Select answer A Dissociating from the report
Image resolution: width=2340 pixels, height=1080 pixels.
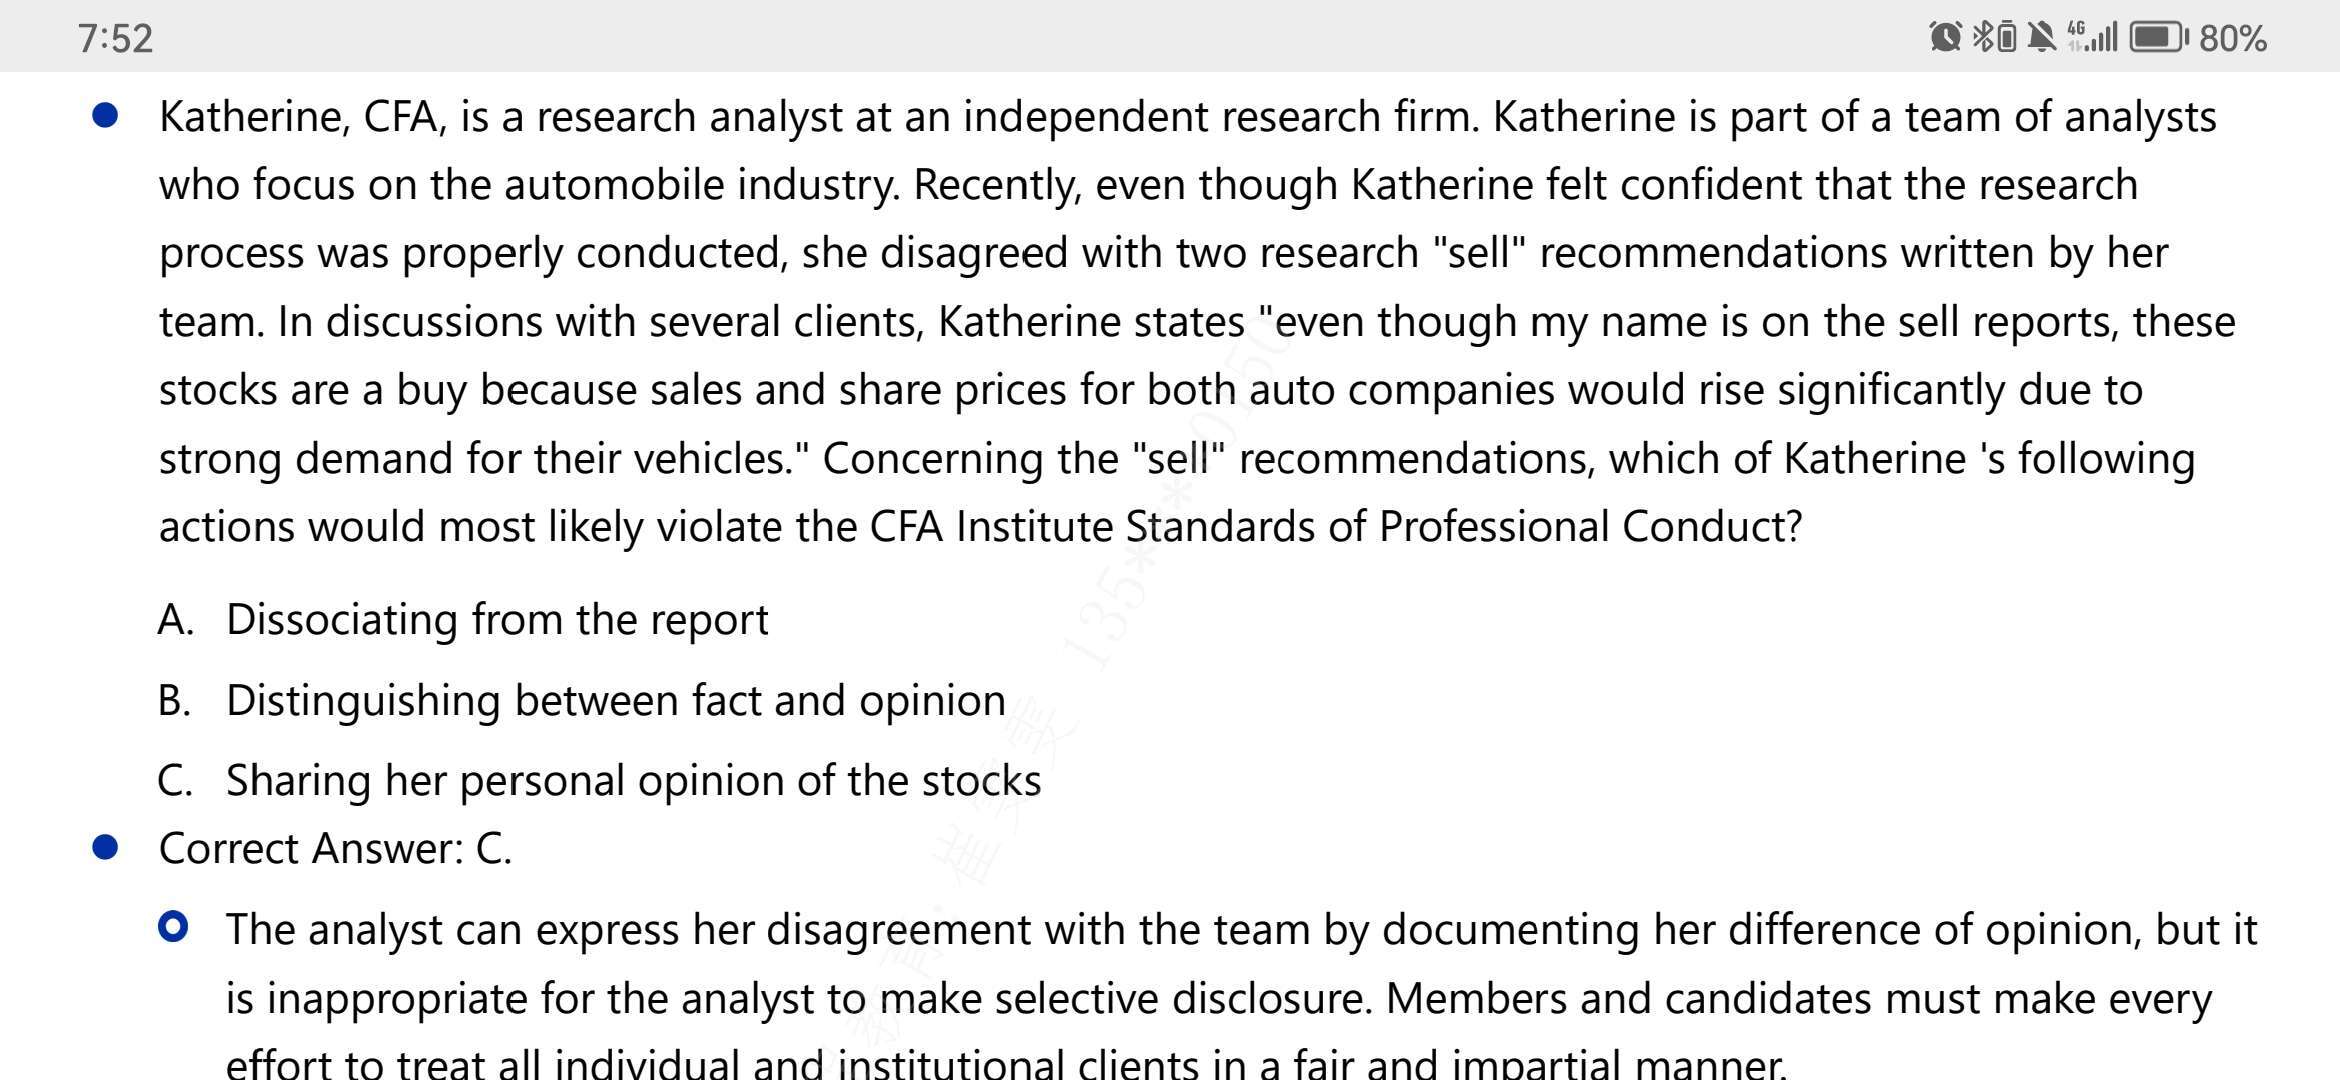click(x=463, y=620)
